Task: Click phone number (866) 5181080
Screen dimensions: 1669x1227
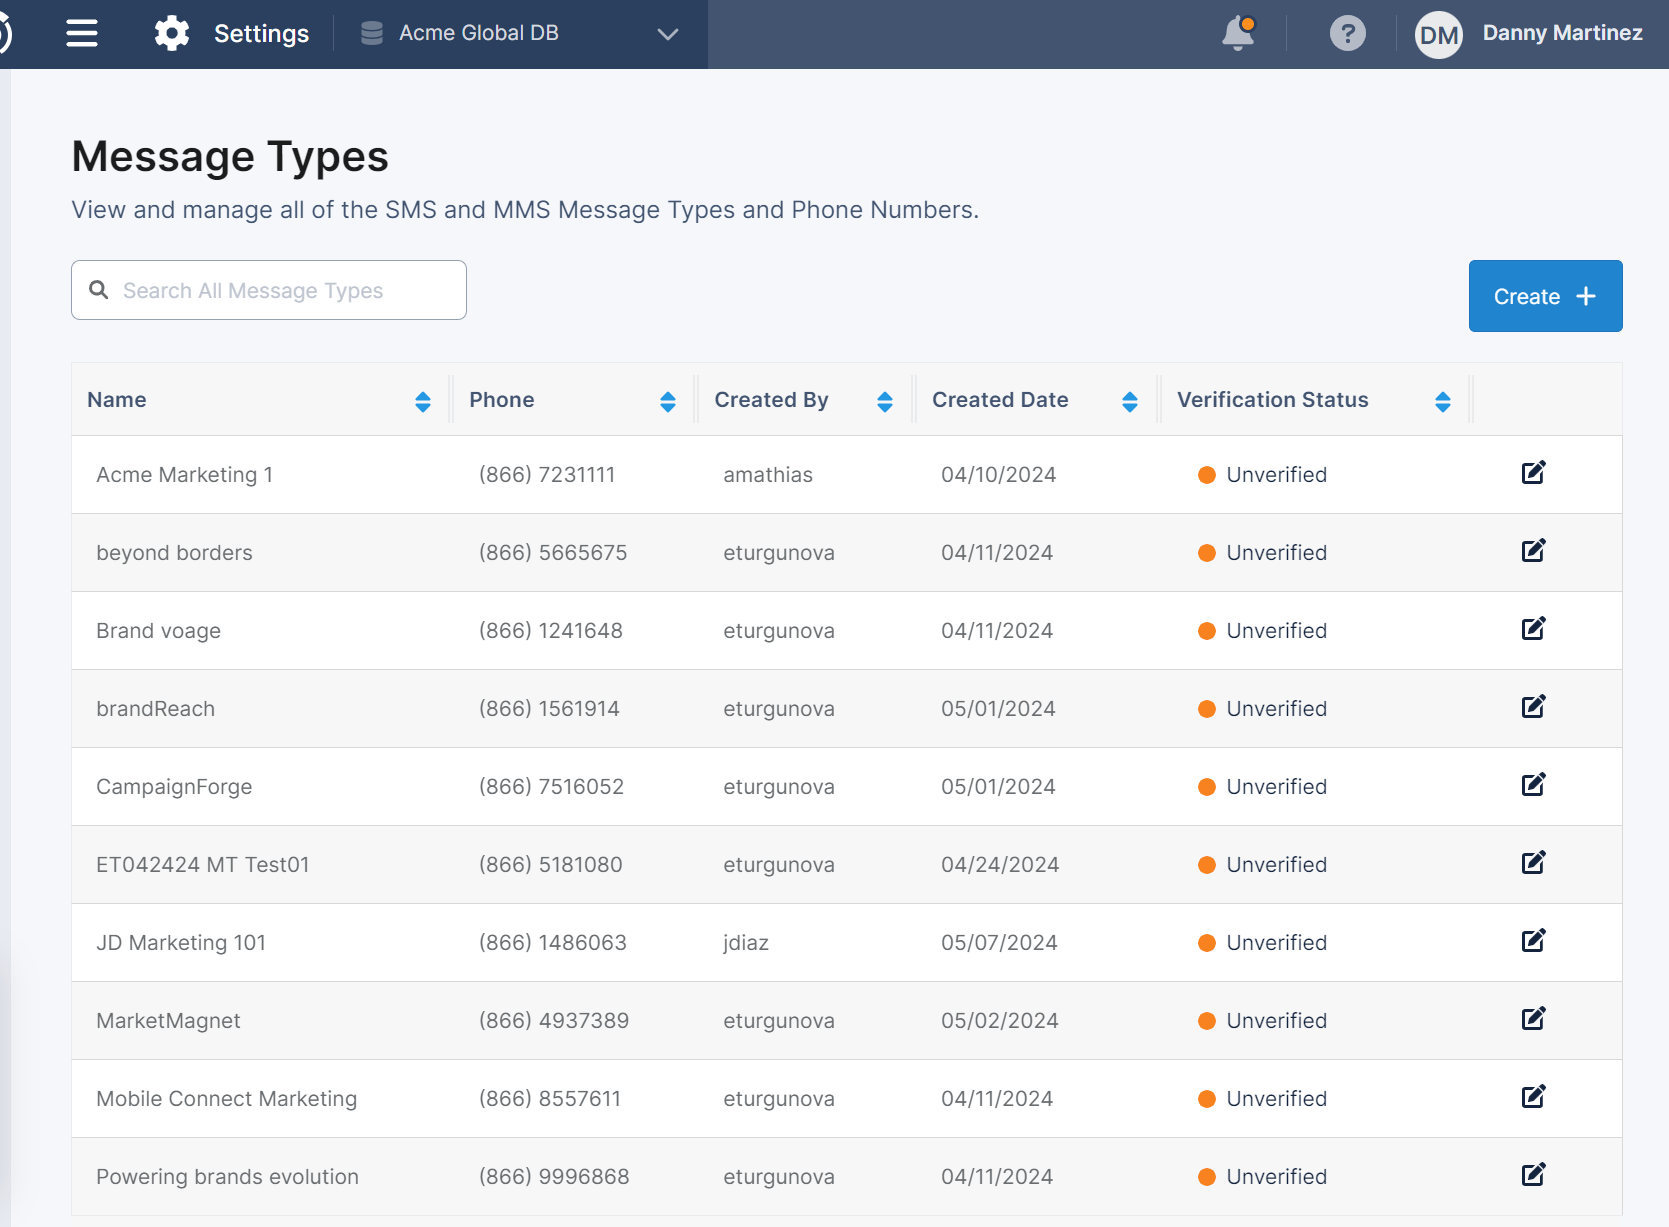Action: (x=551, y=865)
